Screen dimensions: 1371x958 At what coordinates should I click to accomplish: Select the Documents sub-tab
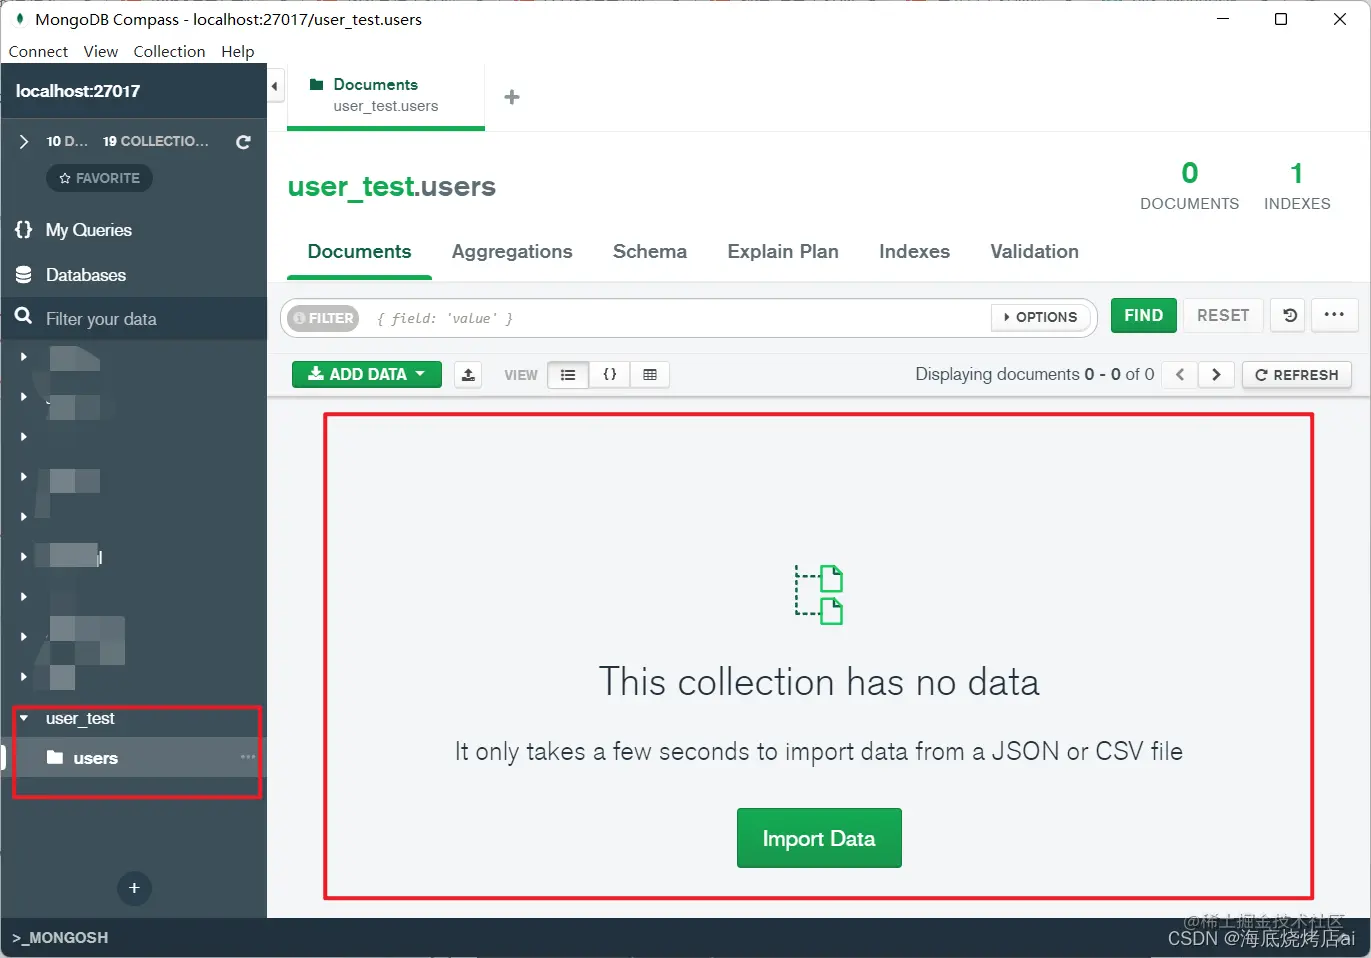click(x=359, y=252)
